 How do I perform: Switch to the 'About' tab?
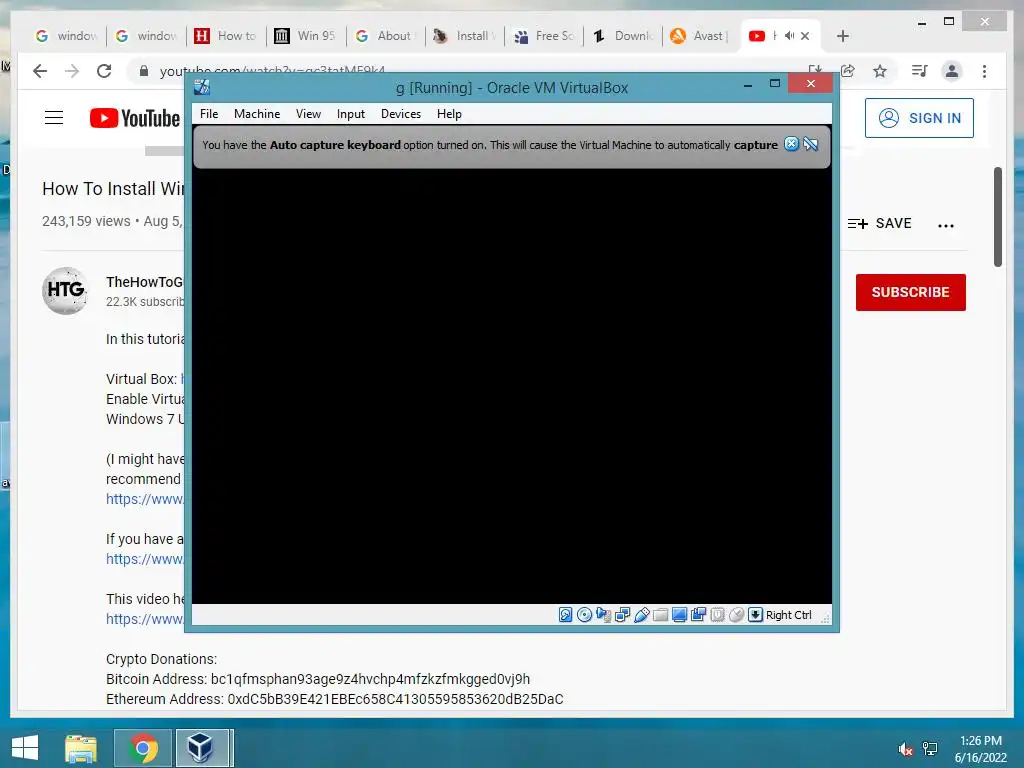point(386,36)
